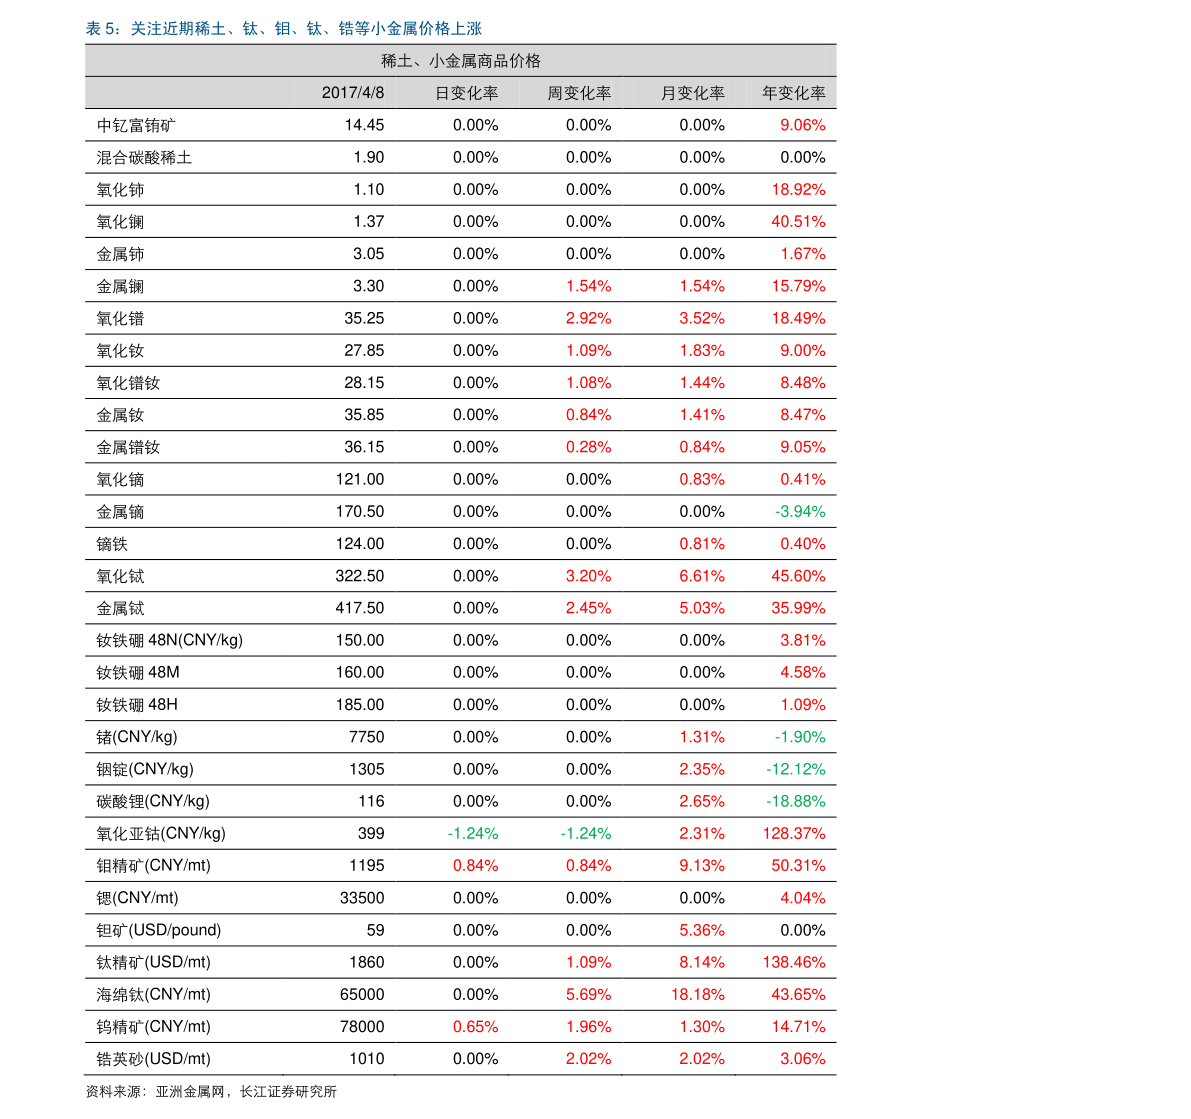Select the 日变化率 column header

[x=466, y=93]
